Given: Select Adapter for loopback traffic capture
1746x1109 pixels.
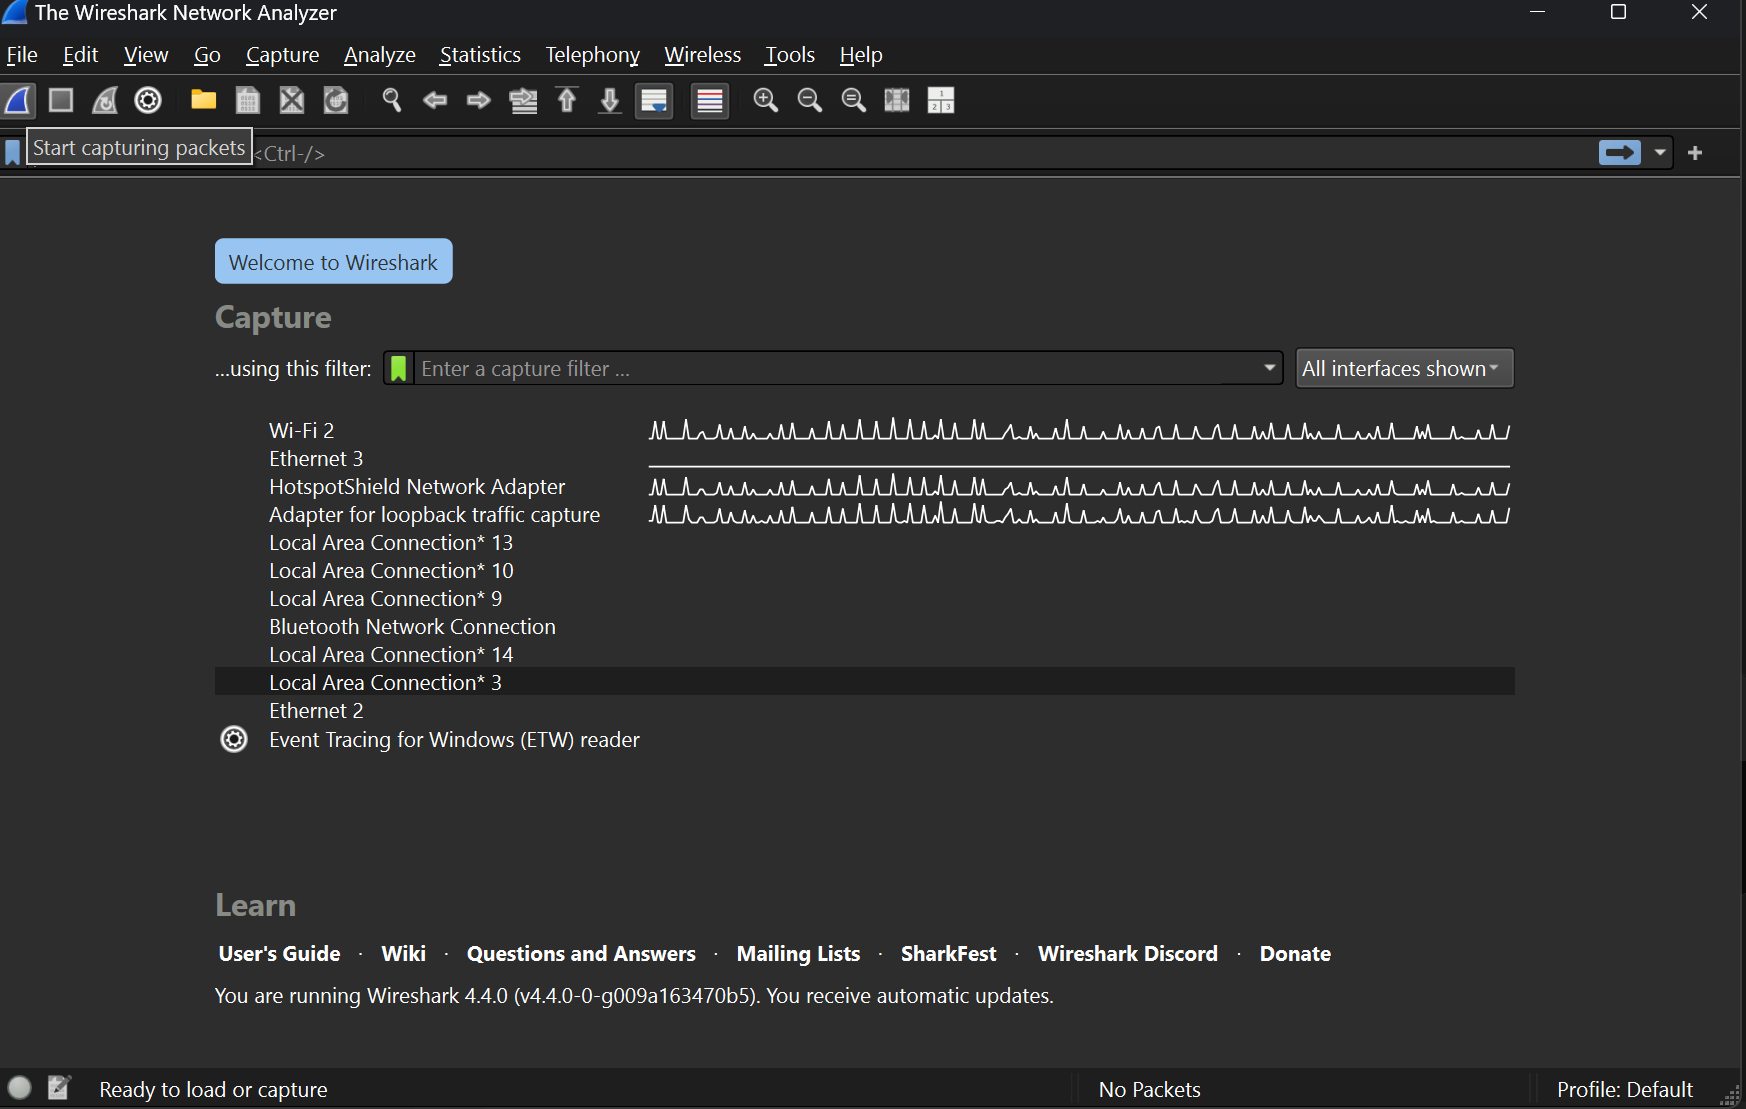Looking at the screenshot, I should click(x=865, y=515).
